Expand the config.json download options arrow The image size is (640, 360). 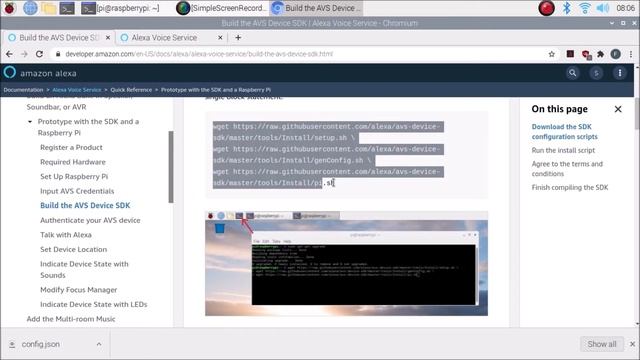tap(99, 344)
